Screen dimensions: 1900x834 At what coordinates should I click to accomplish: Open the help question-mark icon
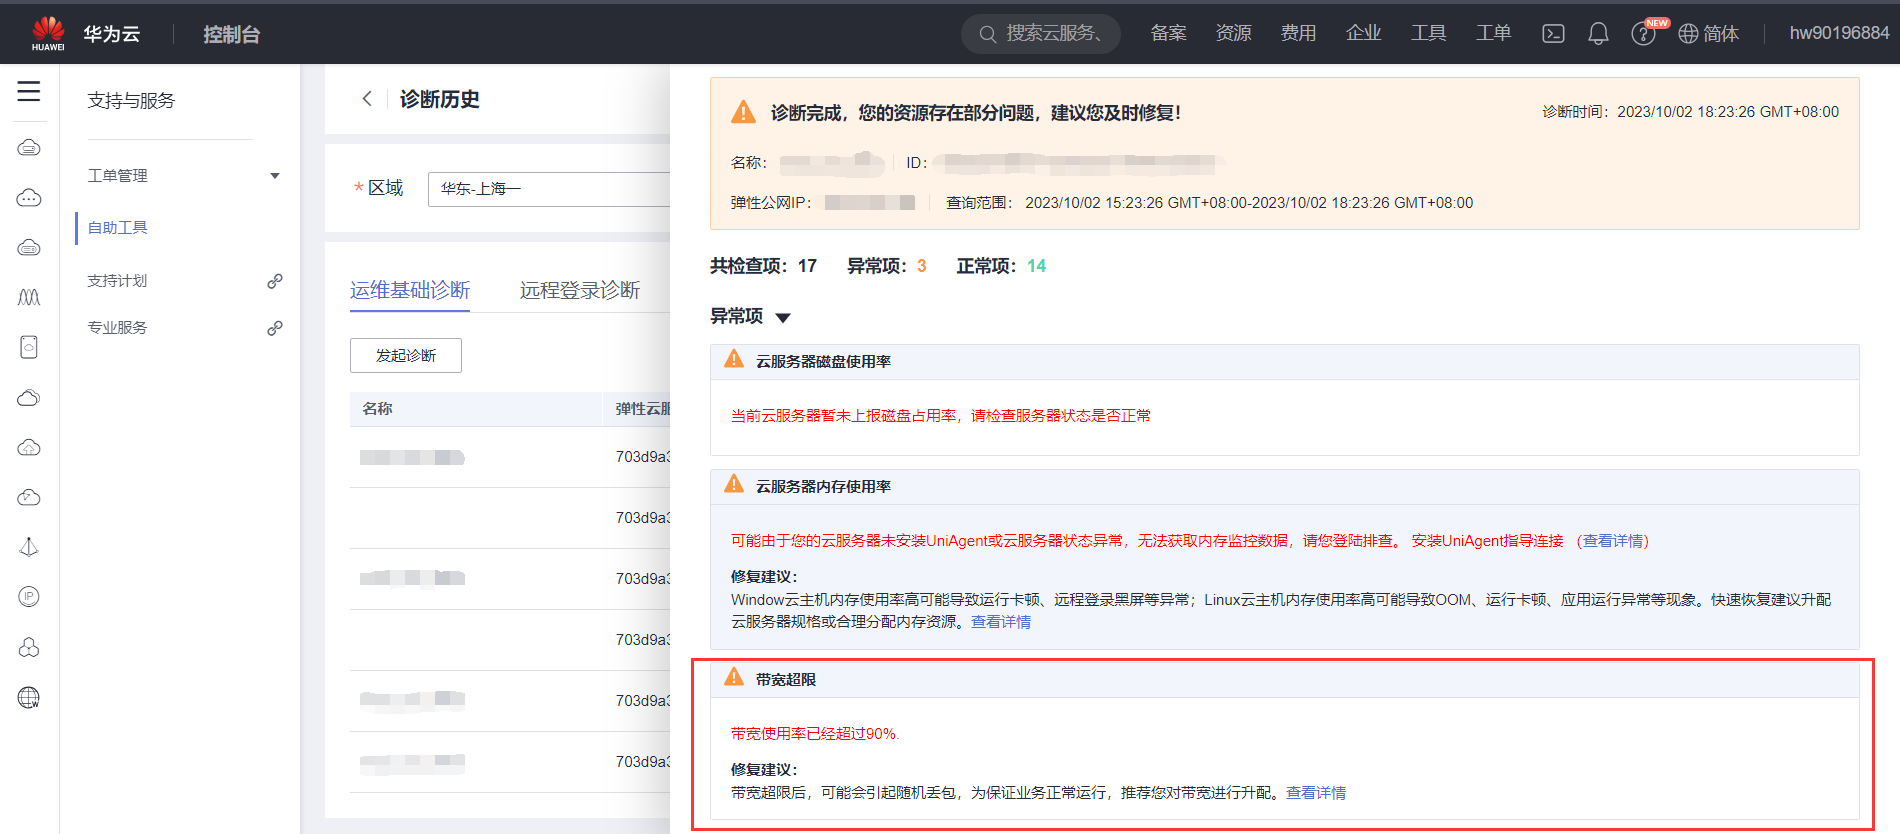[1642, 34]
